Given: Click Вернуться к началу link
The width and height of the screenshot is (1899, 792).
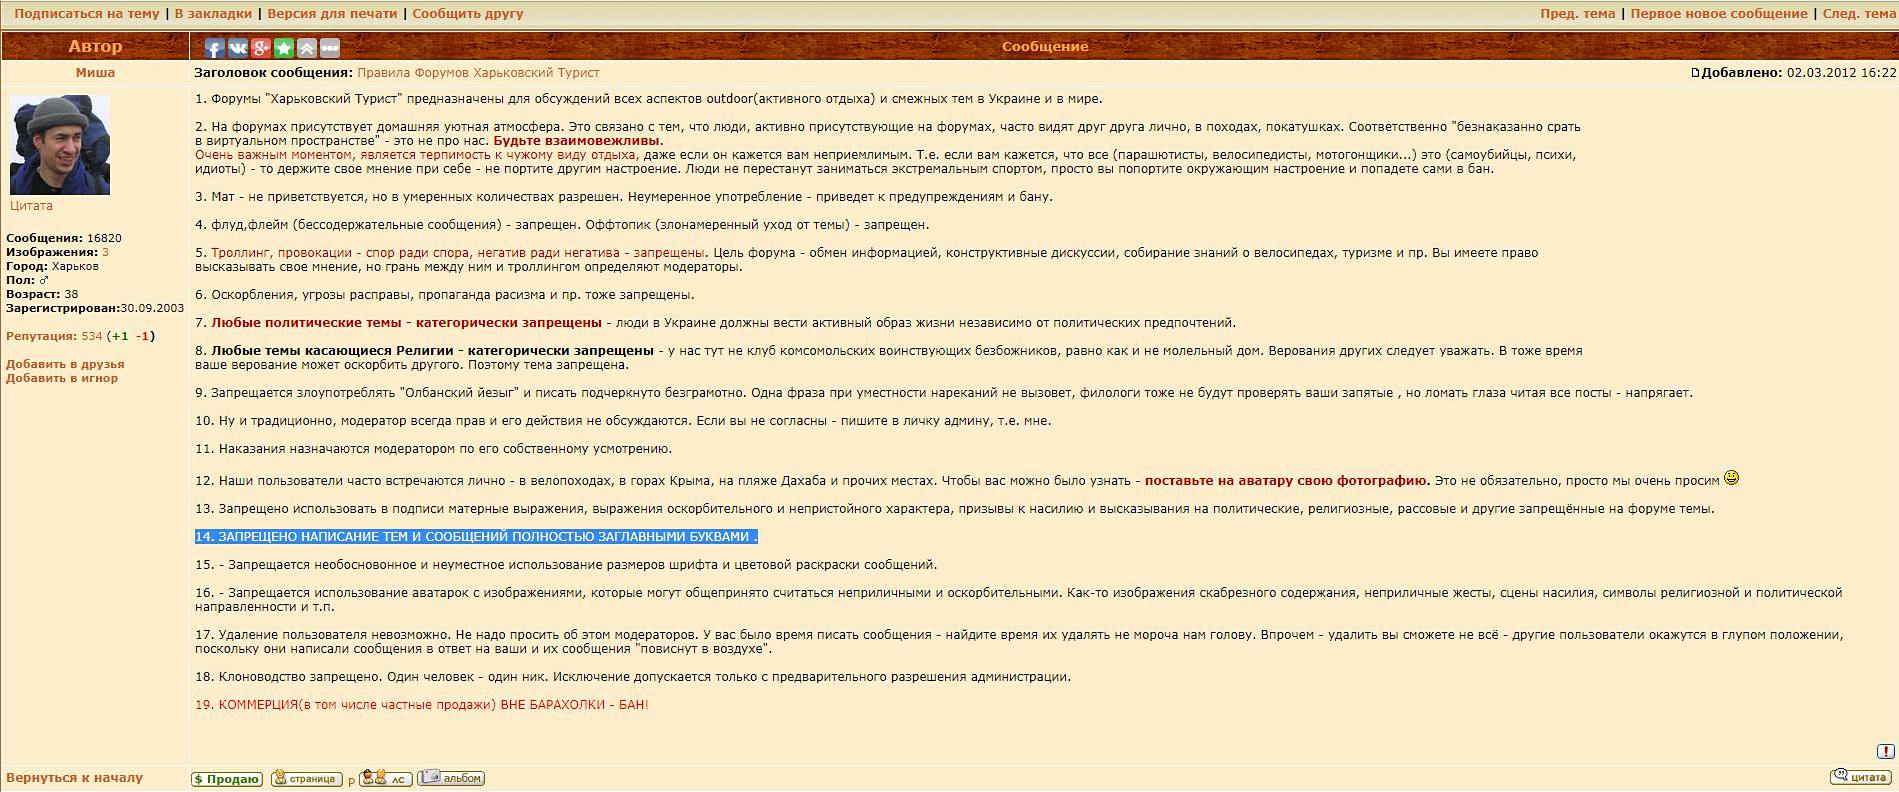Looking at the screenshot, I should [75, 778].
